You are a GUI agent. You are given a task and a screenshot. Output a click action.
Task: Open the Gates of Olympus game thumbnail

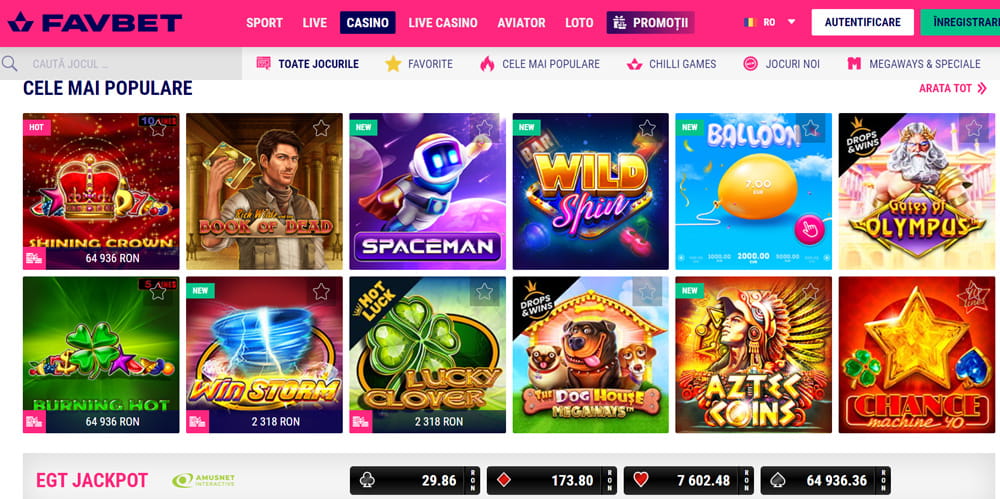(916, 191)
